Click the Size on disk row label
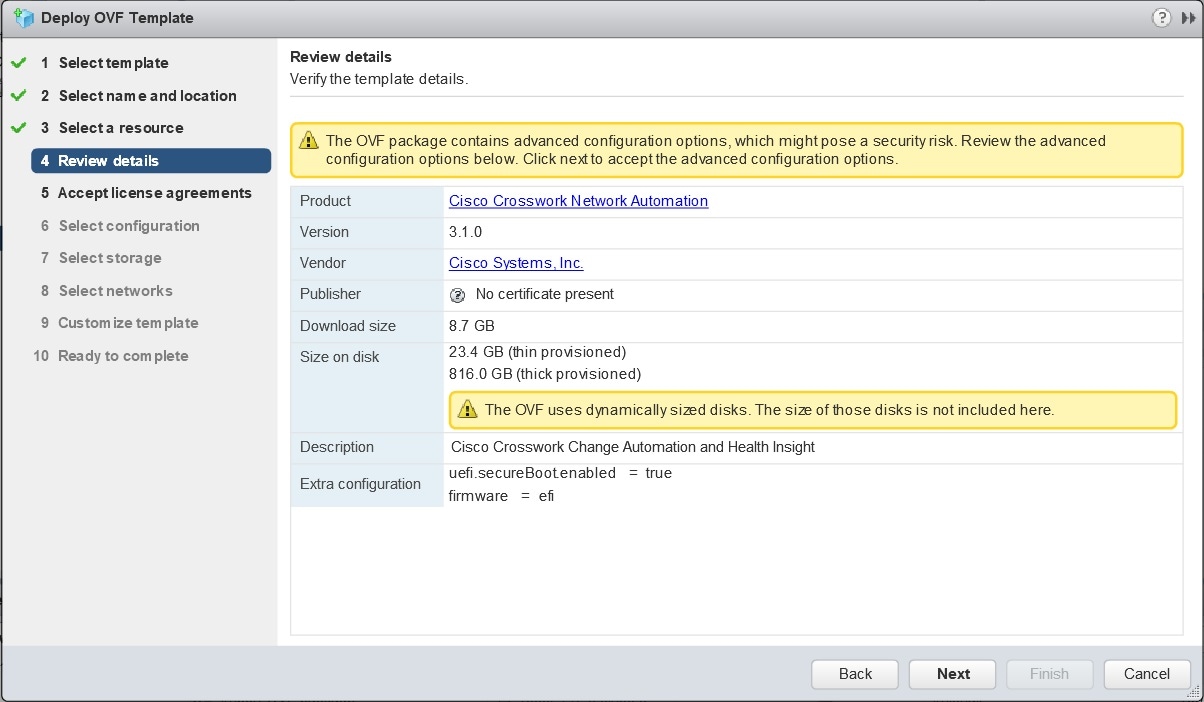 point(340,357)
